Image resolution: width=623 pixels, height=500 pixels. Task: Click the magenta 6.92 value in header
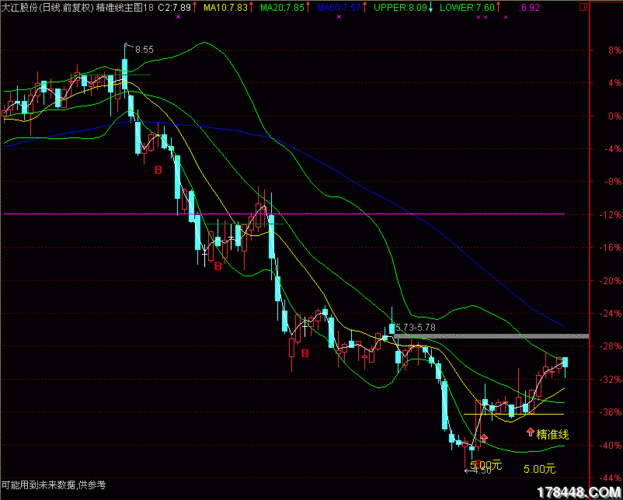pyautogui.click(x=529, y=7)
